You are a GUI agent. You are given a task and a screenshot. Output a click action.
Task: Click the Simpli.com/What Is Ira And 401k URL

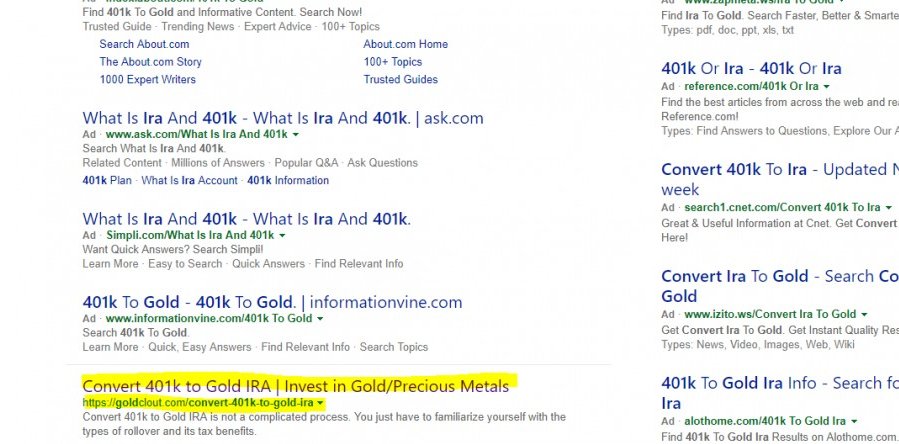190,235
